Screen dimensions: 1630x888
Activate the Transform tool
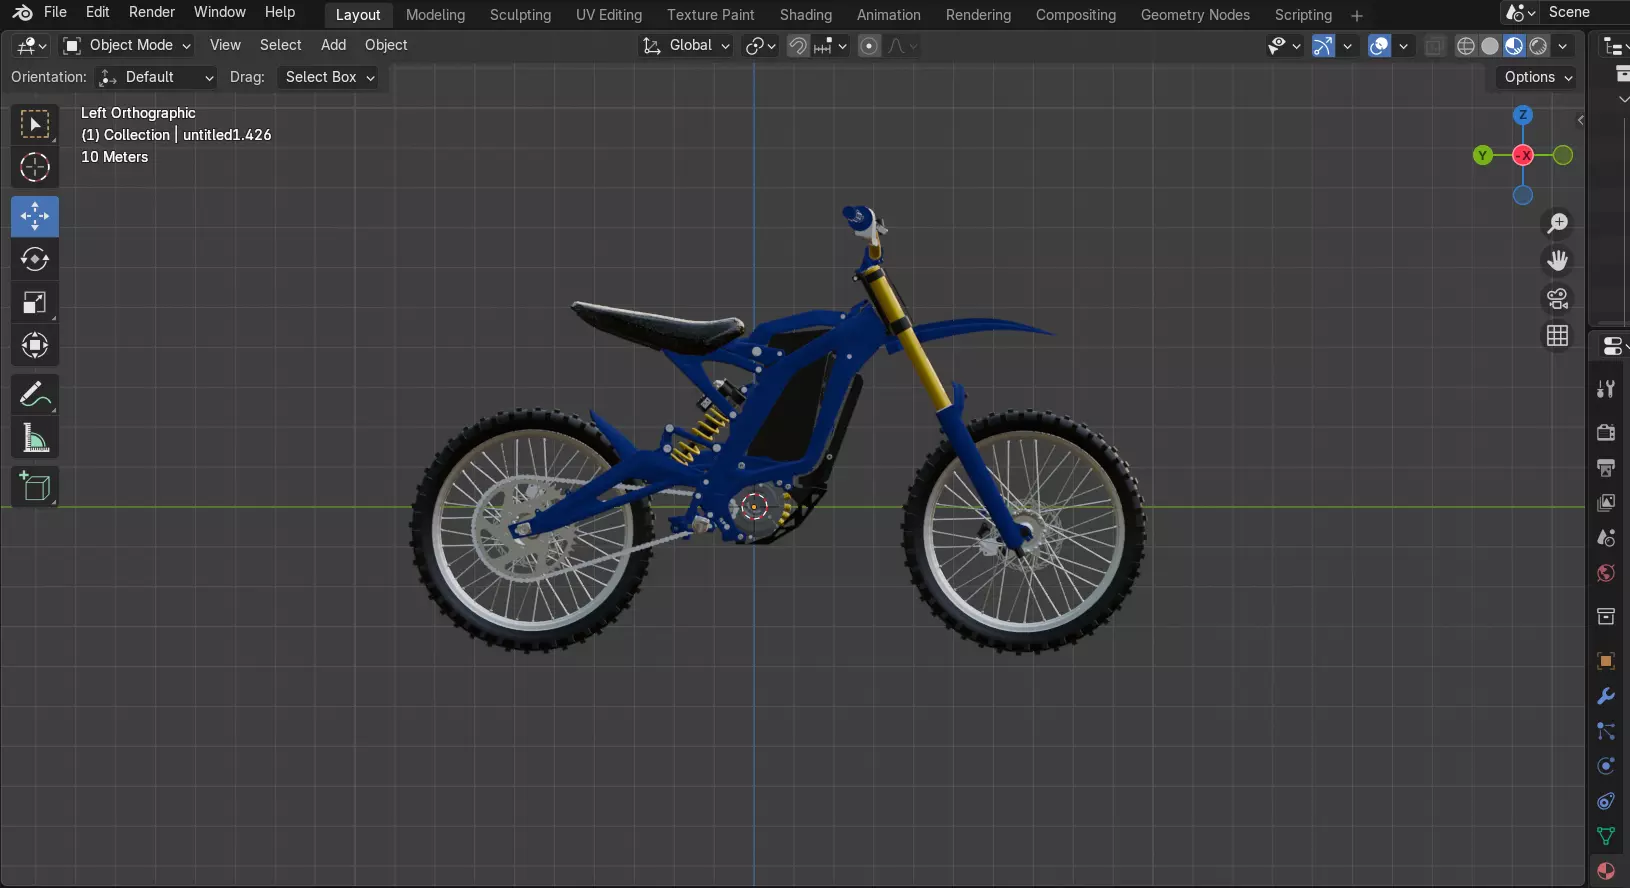(35, 345)
